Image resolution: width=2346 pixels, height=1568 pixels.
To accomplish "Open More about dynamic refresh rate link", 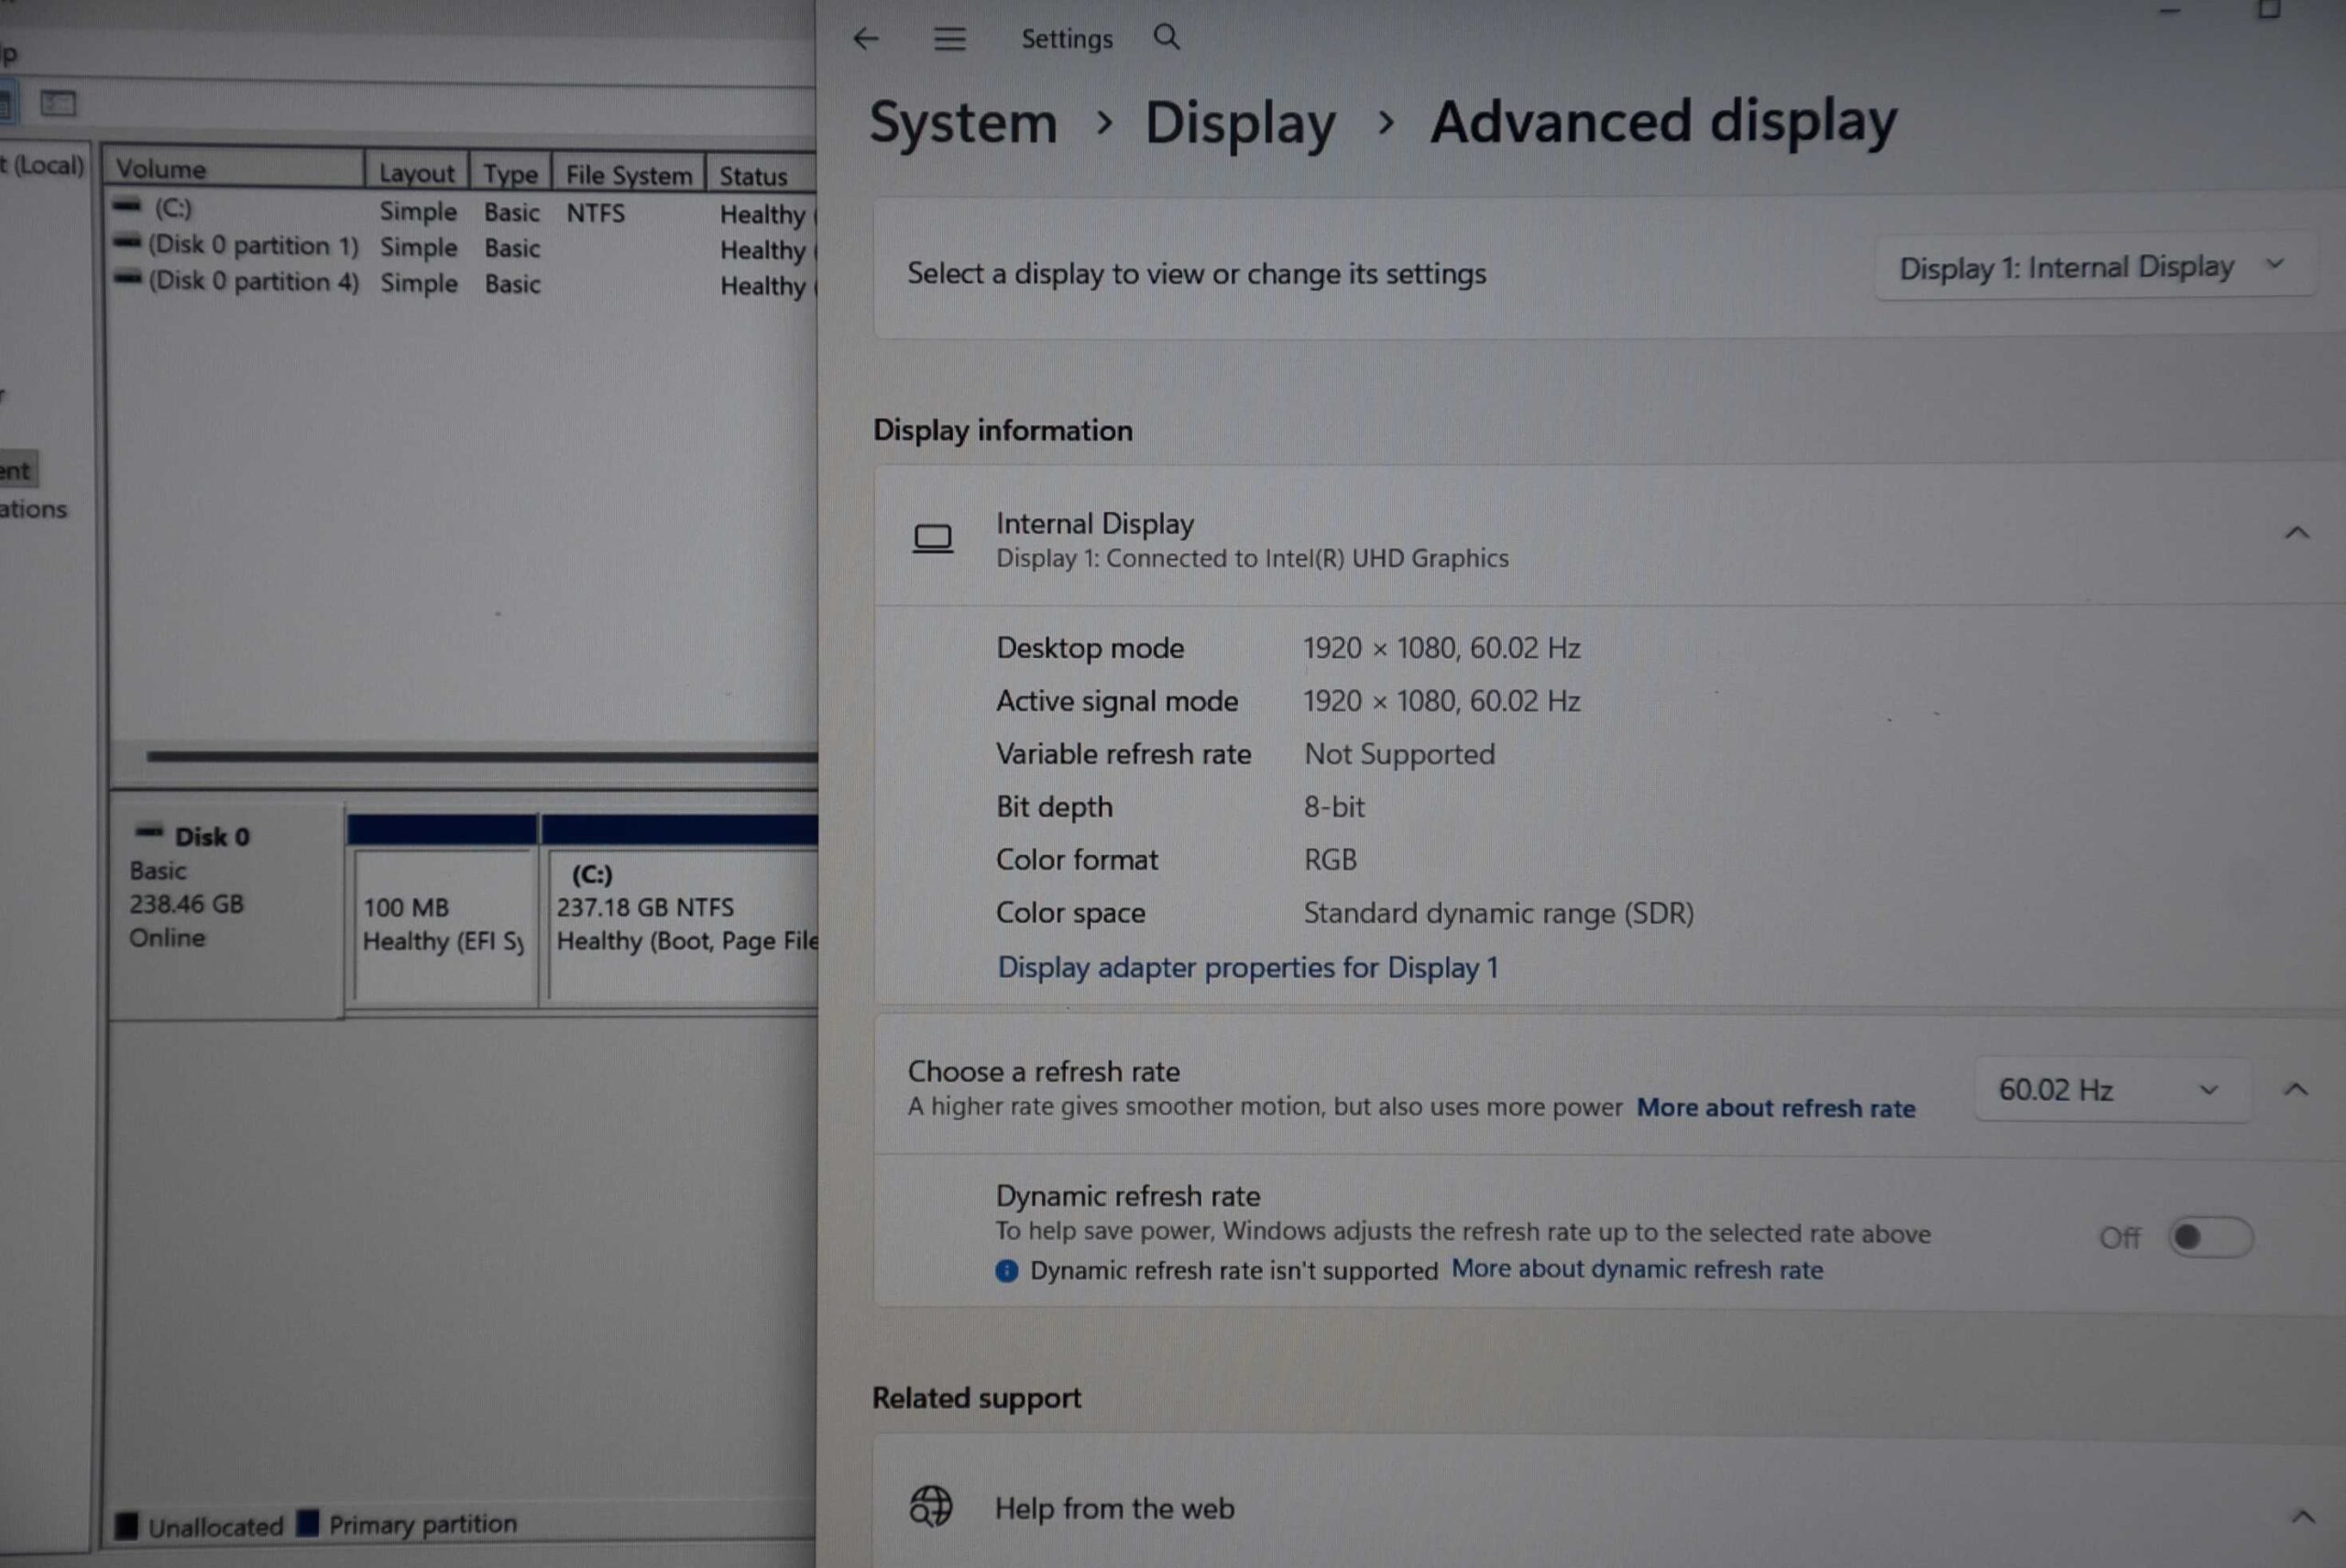I will [x=1636, y=1269].
